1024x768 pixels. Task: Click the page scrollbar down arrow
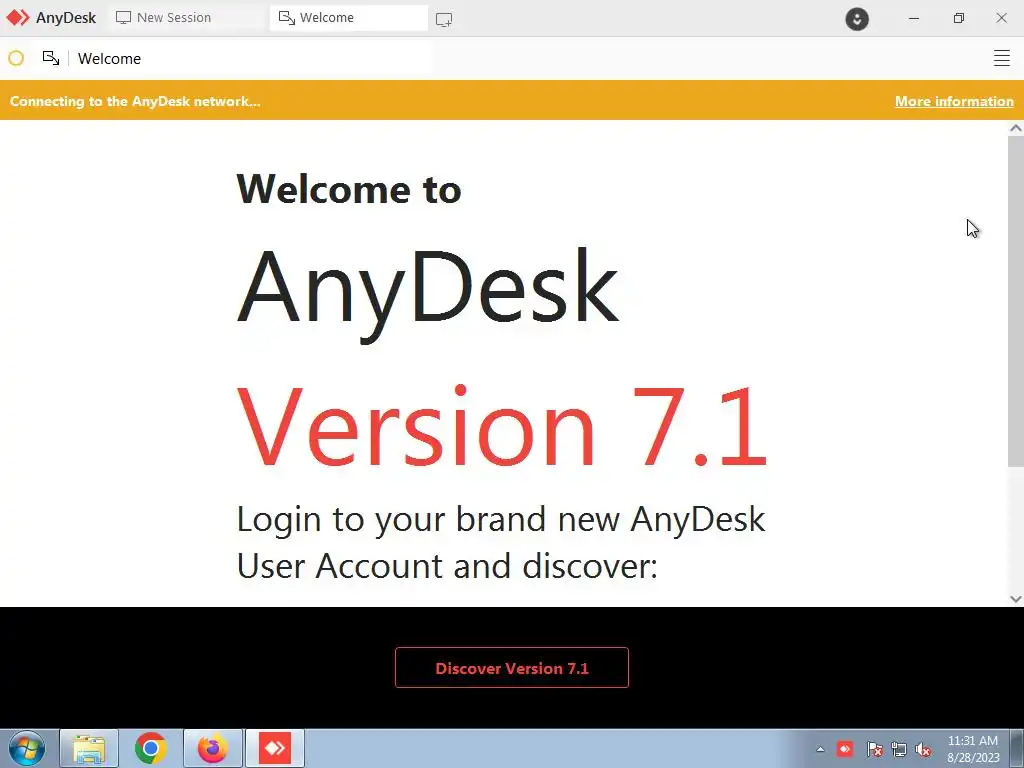pyautogui.click(x=1016, y=598)
